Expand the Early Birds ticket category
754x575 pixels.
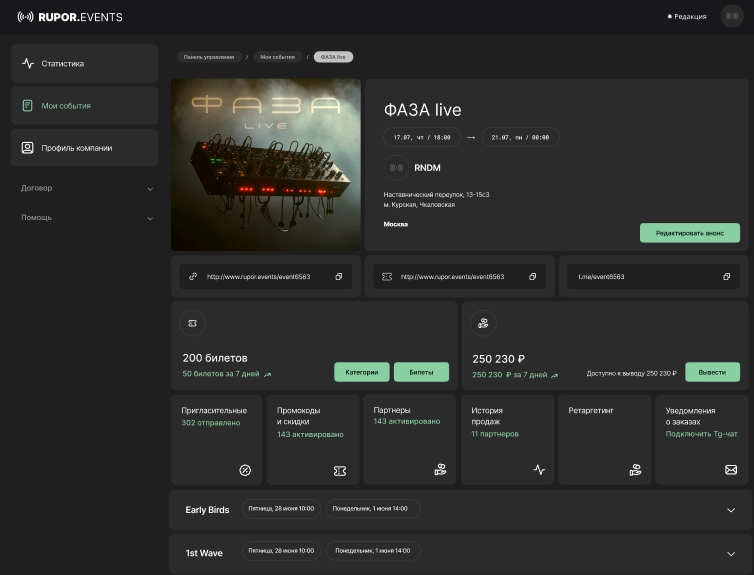tap(731, 510)
